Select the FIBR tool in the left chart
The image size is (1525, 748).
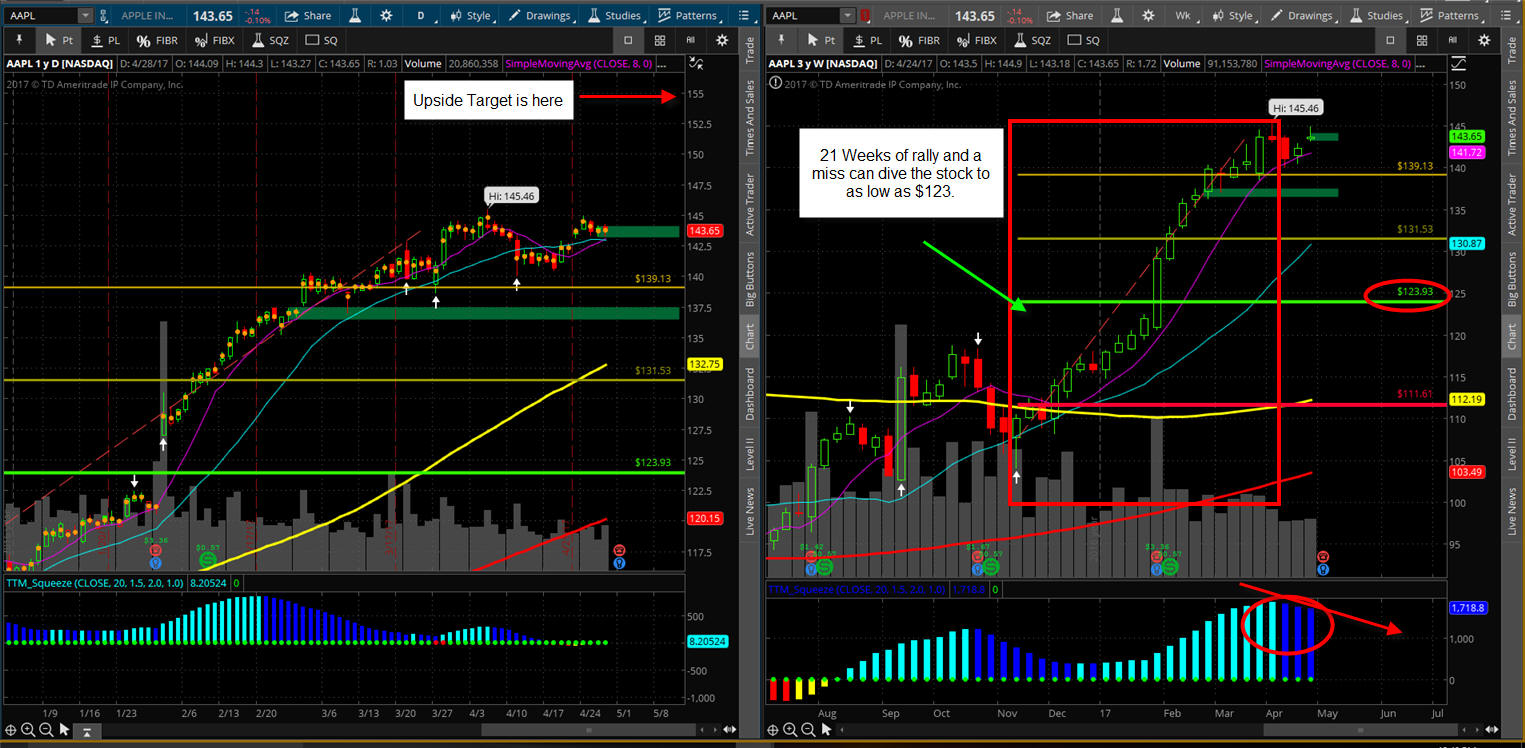tap(158, 40)
